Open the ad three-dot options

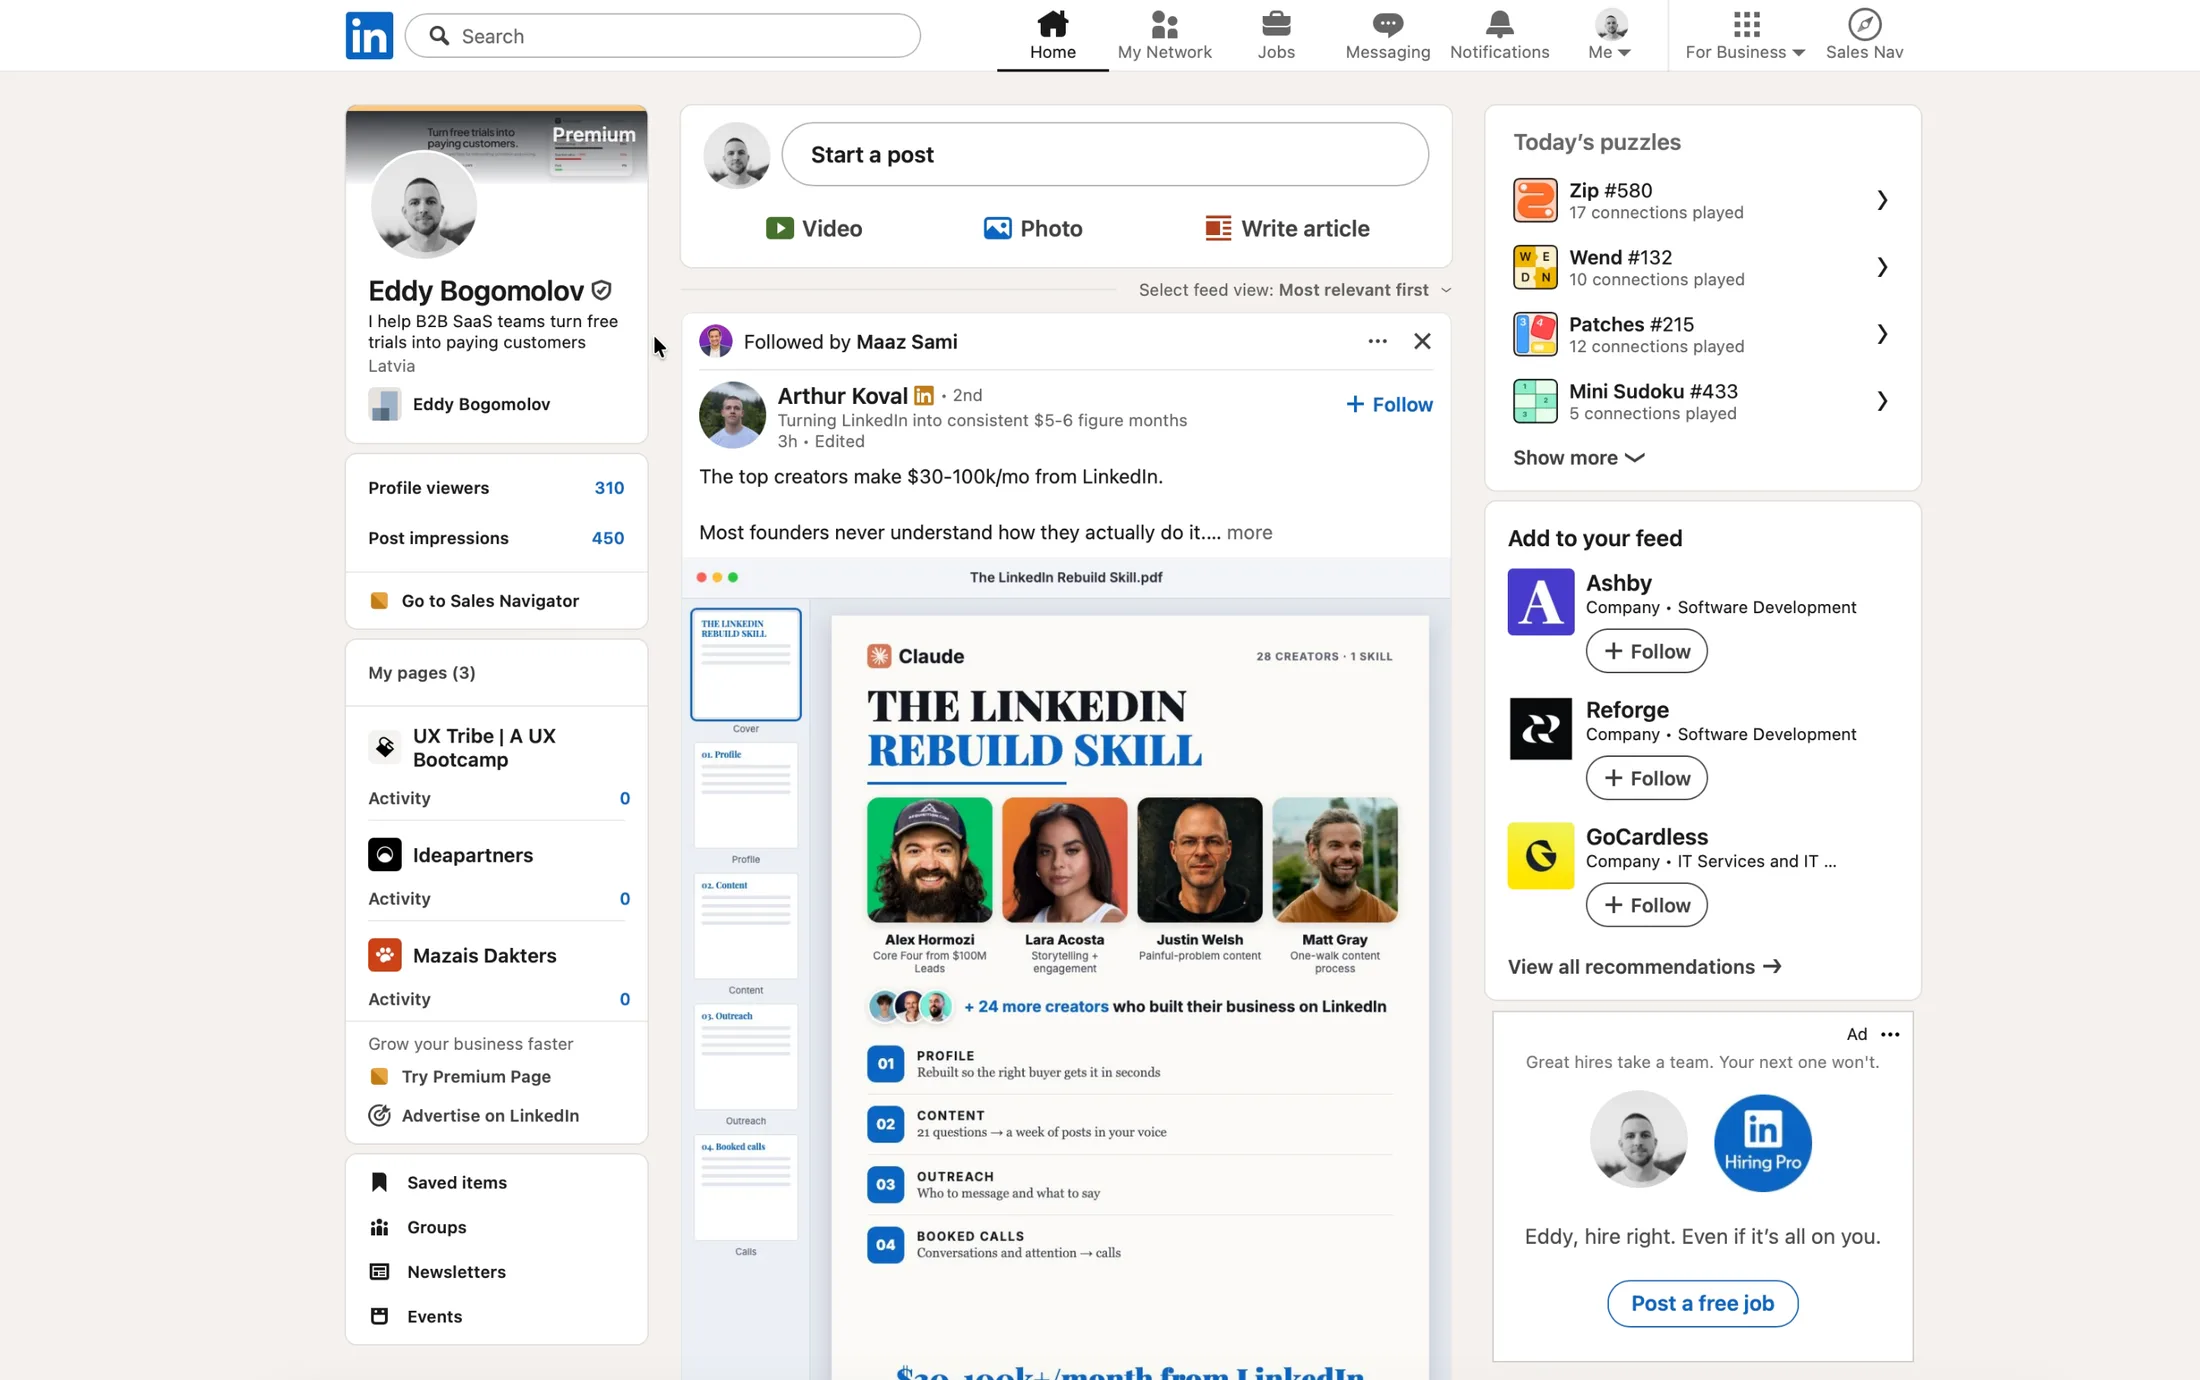1889,1034
